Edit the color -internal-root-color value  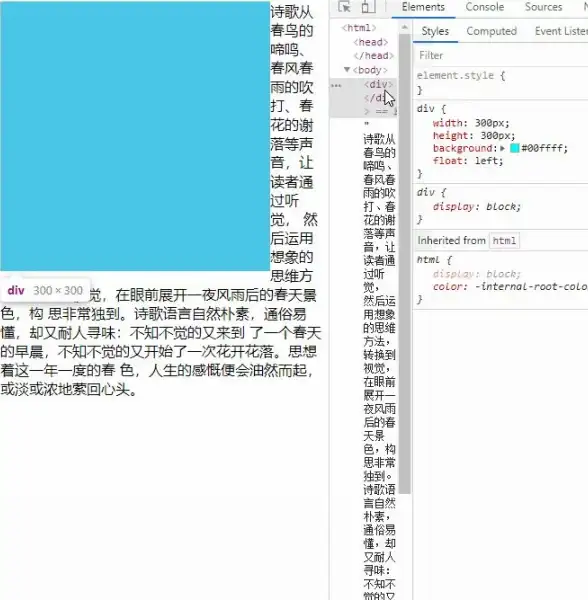pyautogui.click(x=531, y=287)
